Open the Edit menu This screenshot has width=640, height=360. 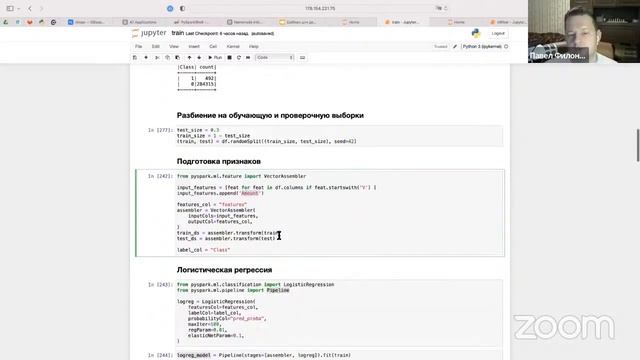coord(156,47)
